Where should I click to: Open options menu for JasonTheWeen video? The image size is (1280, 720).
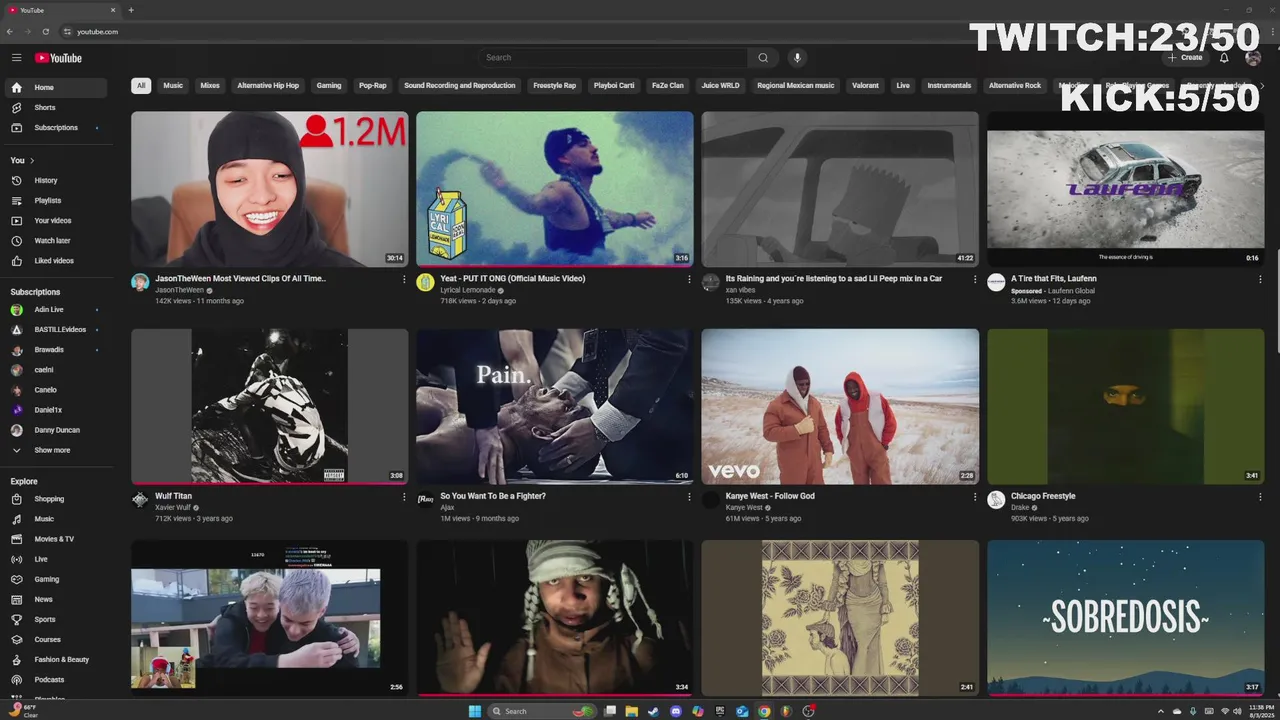point(404,279)
